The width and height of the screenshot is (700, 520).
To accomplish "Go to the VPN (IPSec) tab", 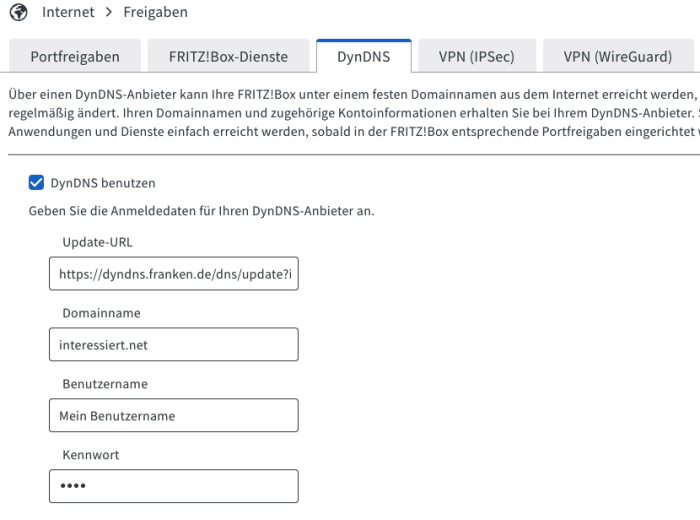I will point(475,57).
